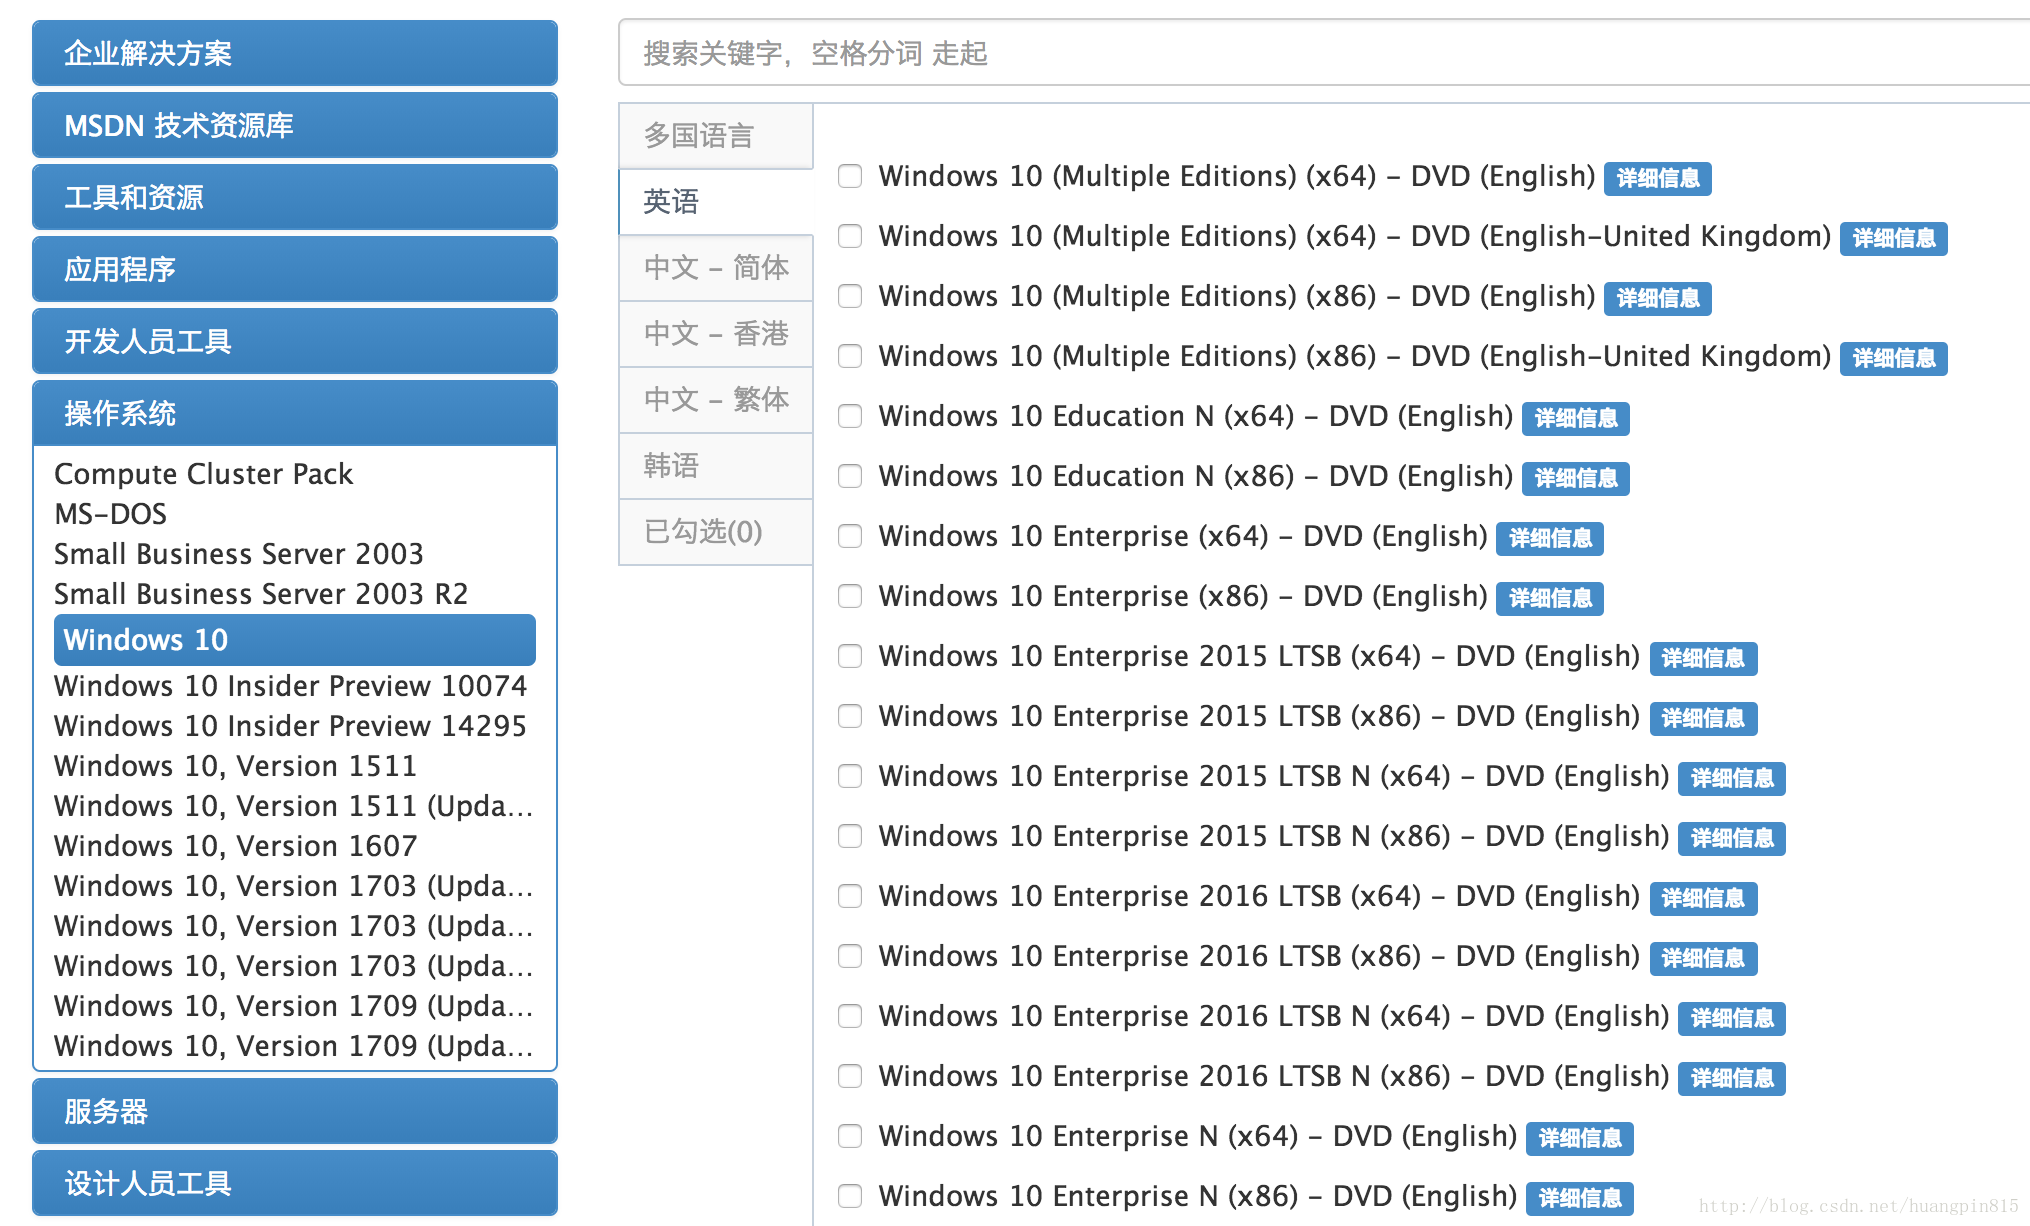Check Windows 10 Education N (x64) checkbox
This screenshot has height=1226, width=2030.
tap(850, 416)
